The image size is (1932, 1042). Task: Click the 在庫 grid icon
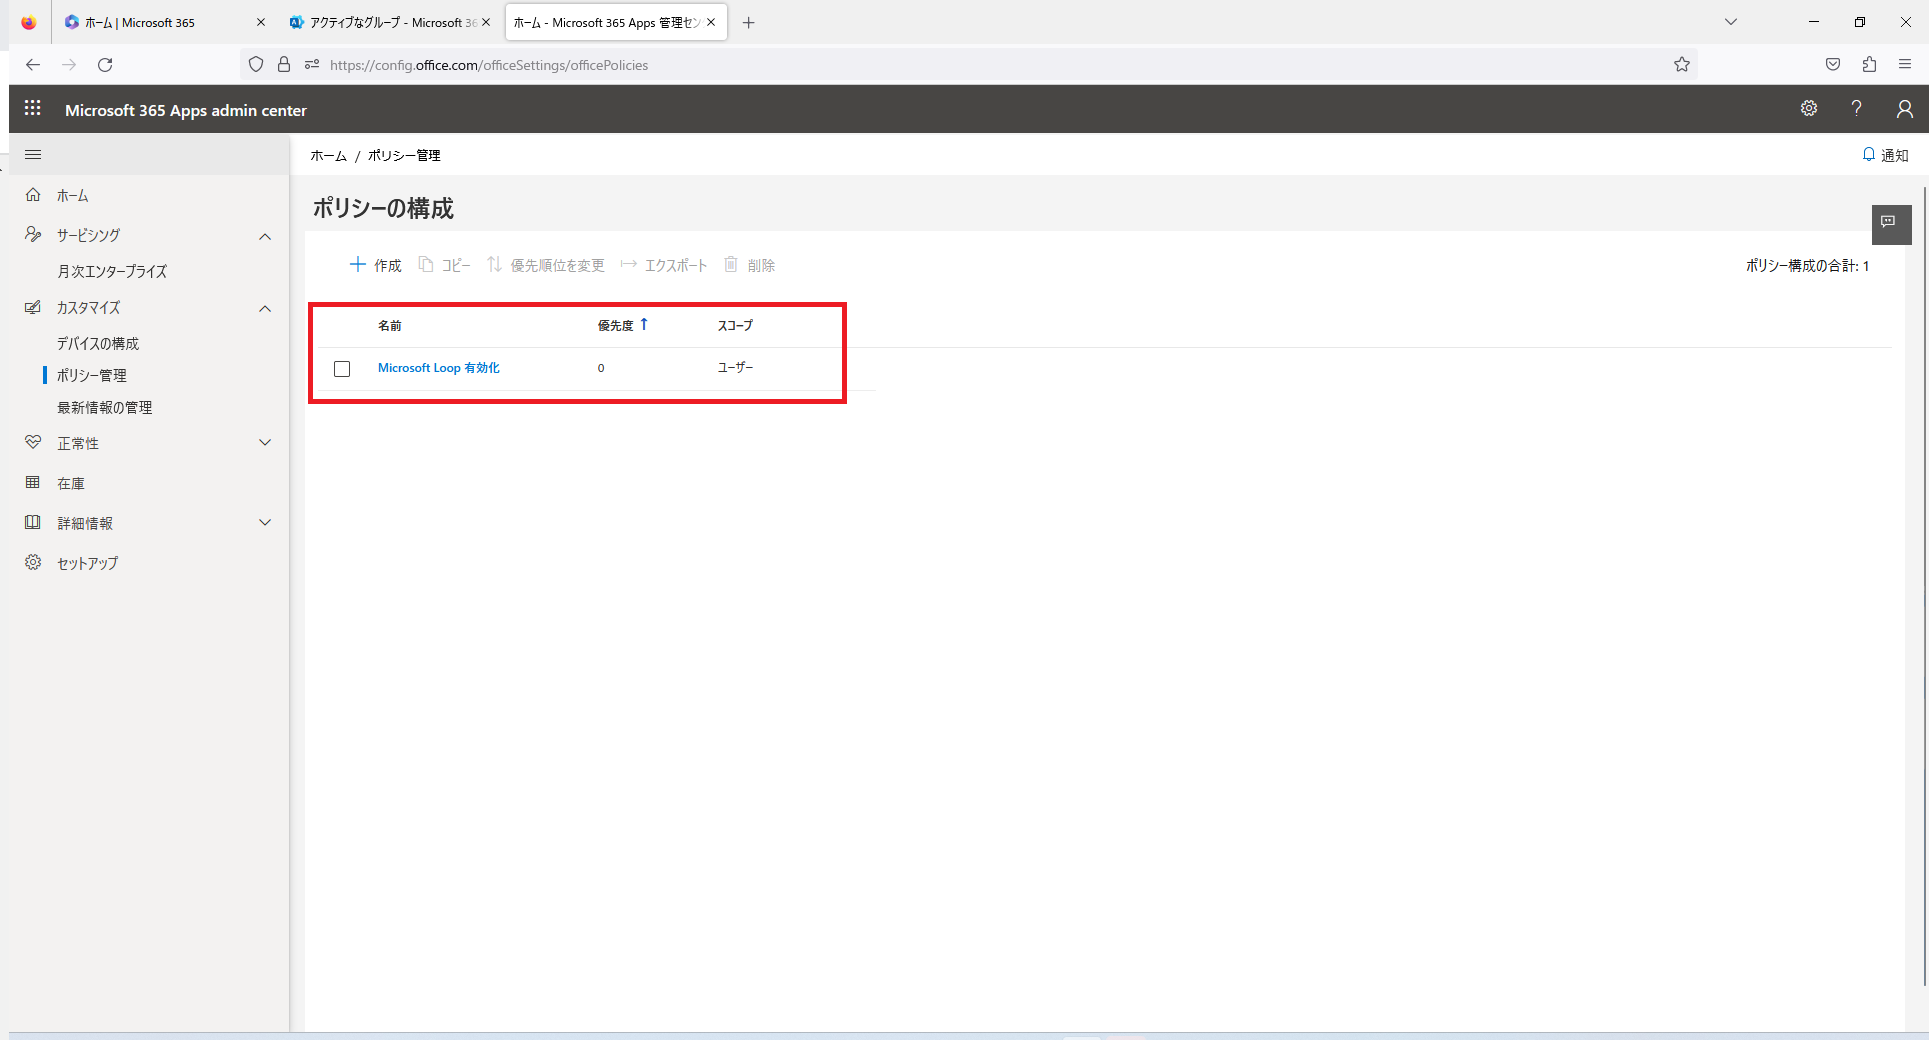click(x=33, y=482)
